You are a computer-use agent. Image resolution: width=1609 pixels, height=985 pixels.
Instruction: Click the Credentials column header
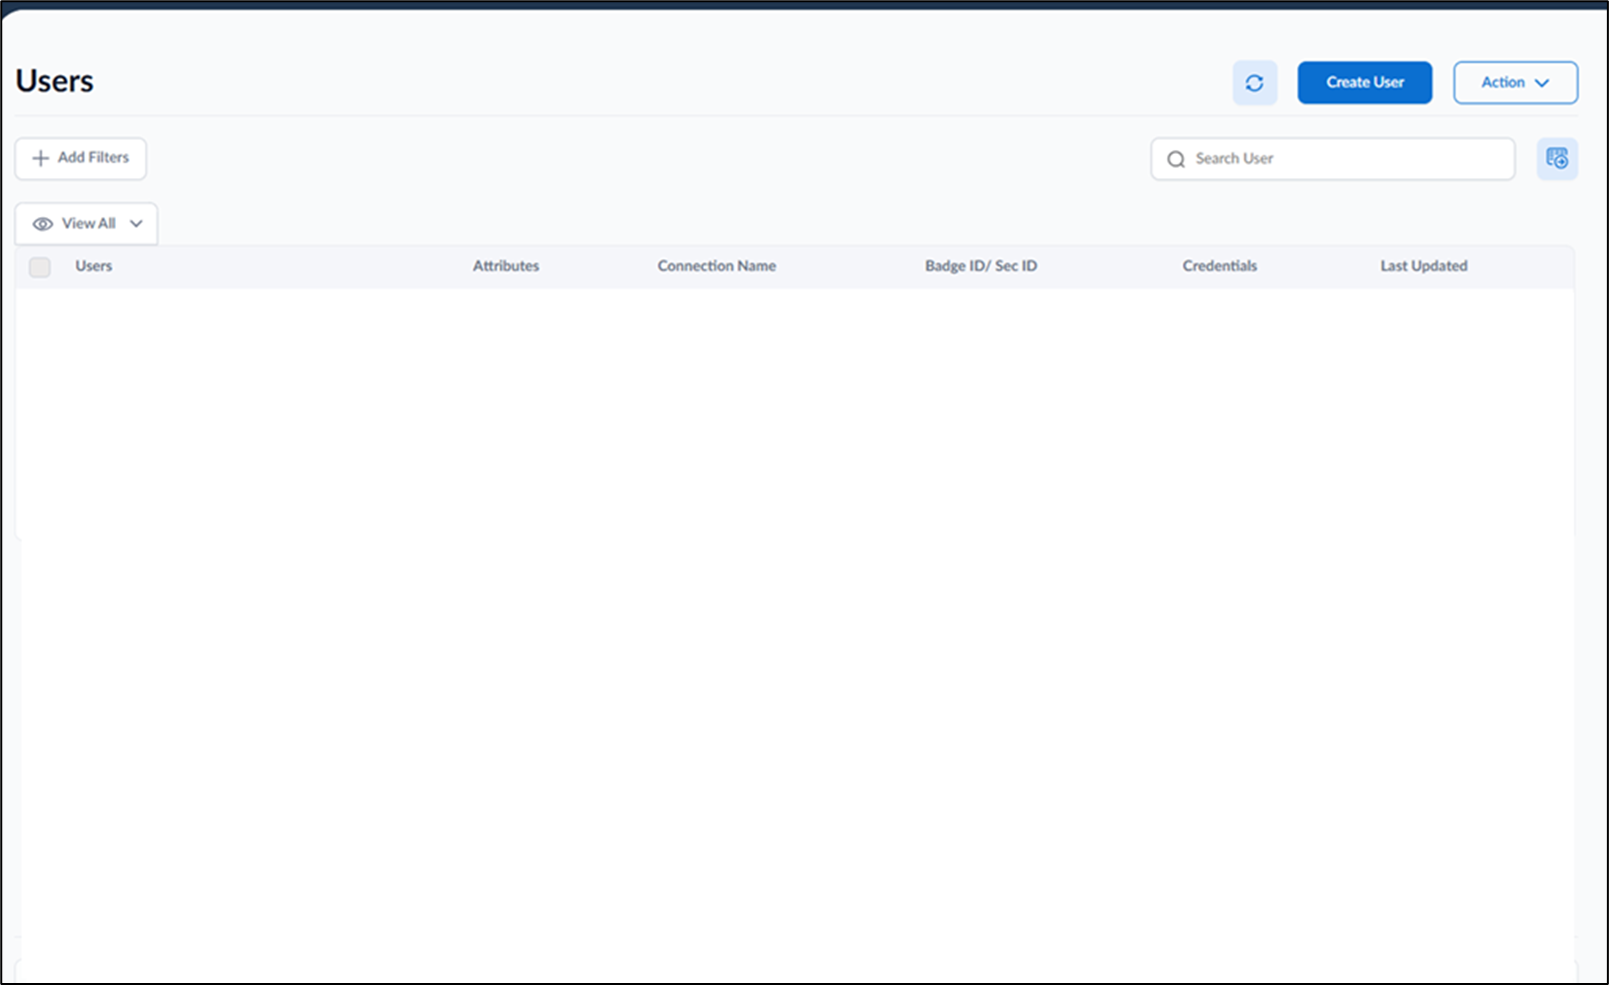tap(1220, 266)
